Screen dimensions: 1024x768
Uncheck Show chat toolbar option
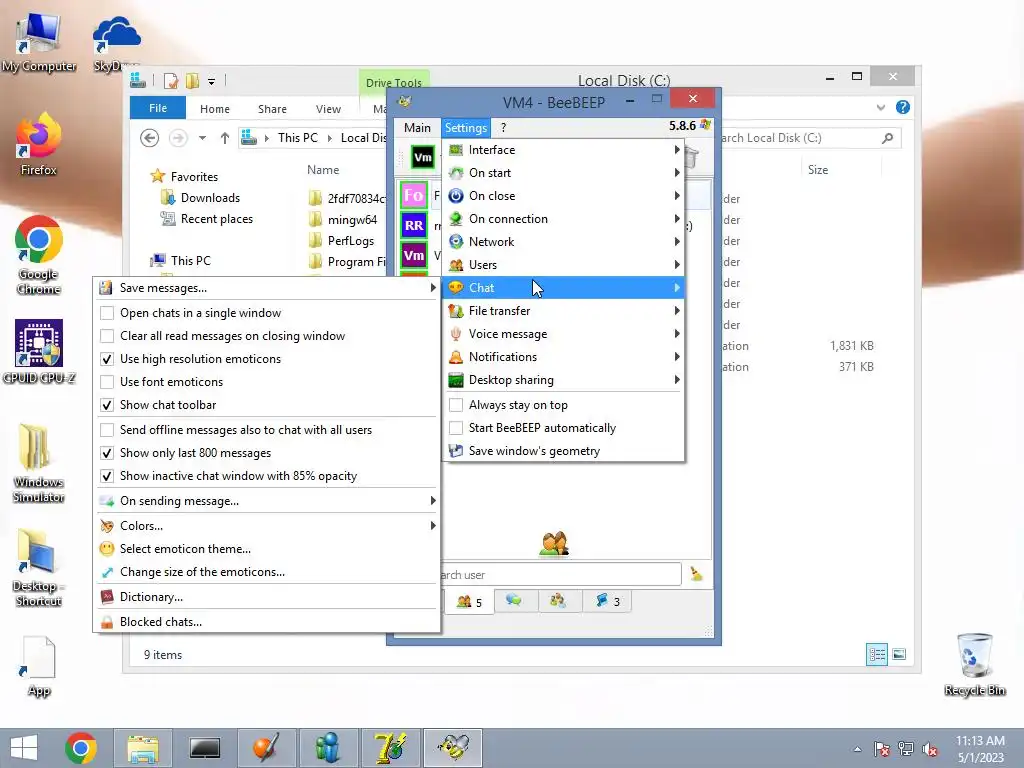pyautogui.click(x=107, y=405)
